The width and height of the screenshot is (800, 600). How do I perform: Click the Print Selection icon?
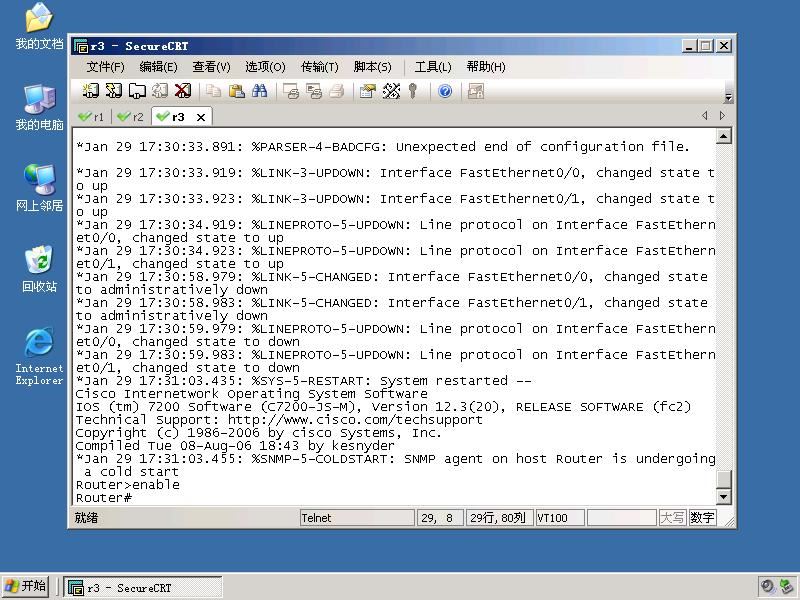pos(314,91)
